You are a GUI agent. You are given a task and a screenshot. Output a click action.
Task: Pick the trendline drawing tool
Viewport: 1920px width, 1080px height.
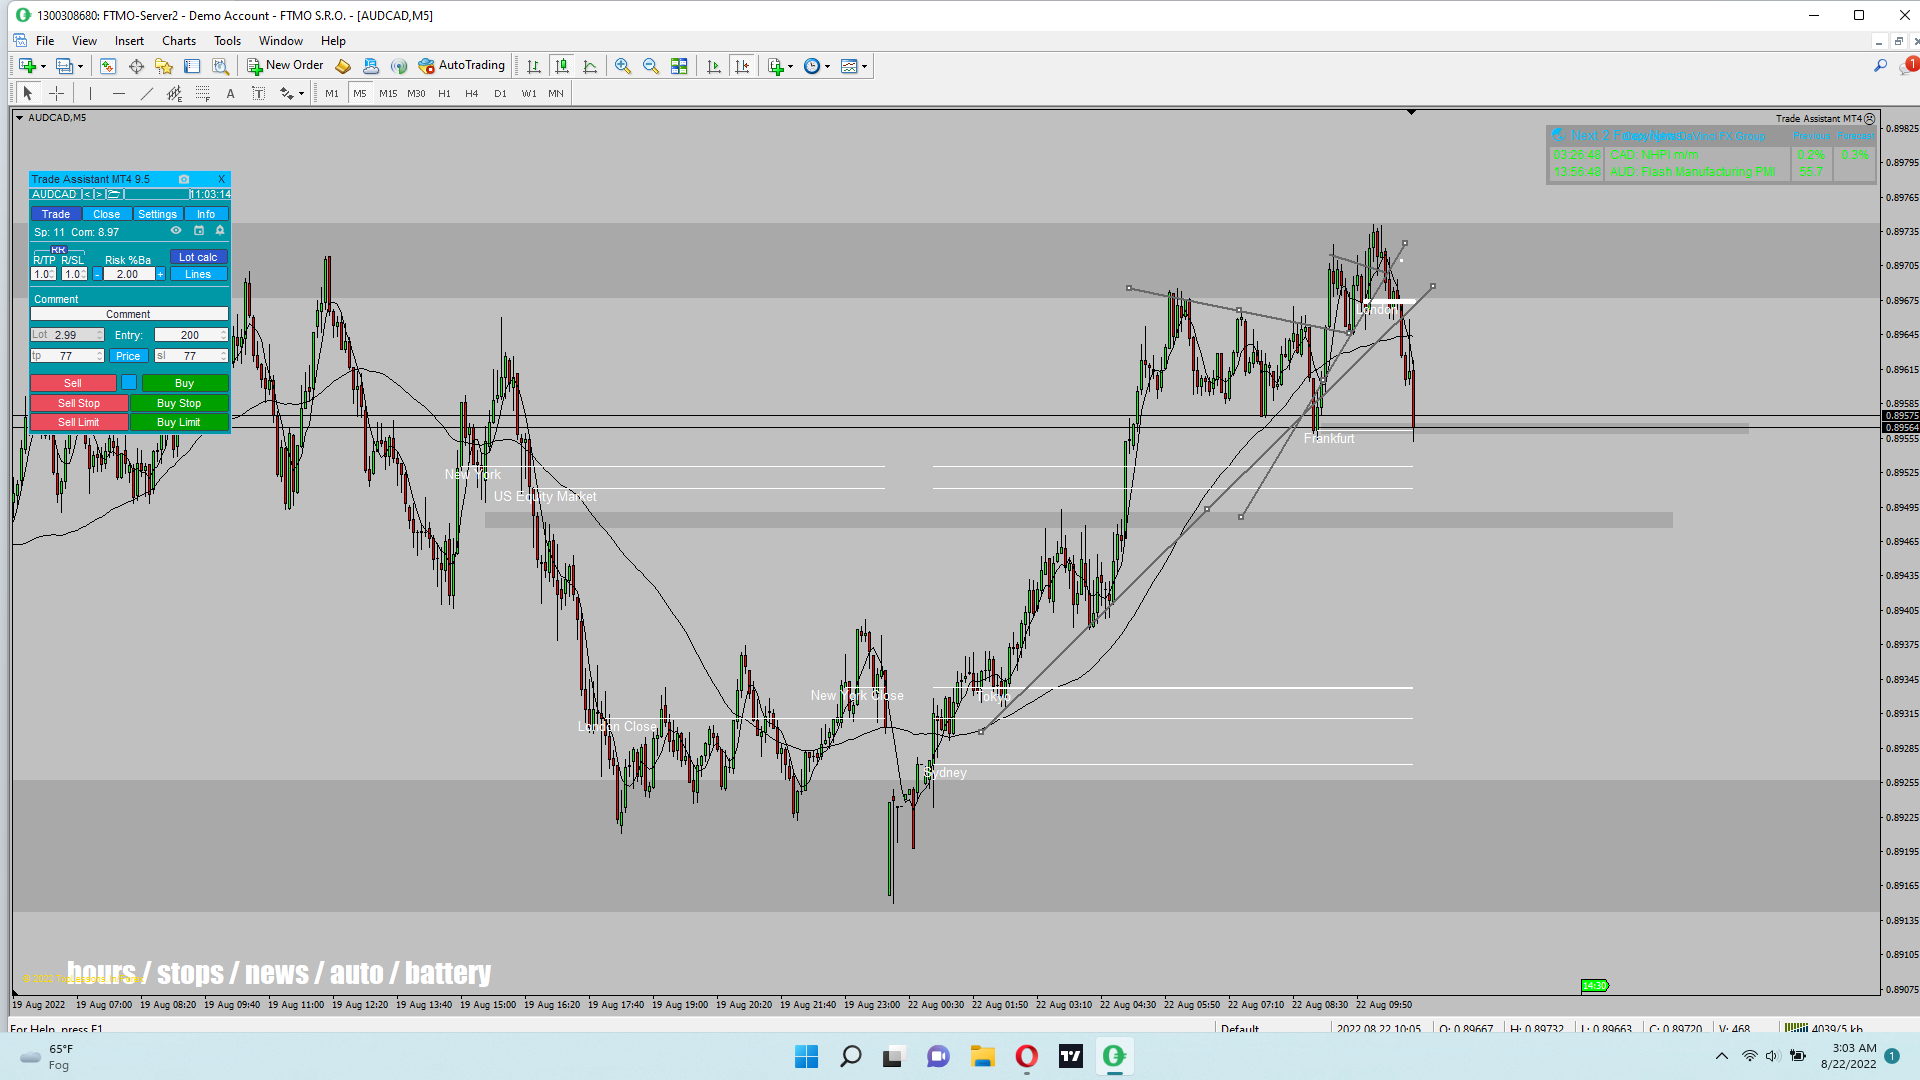pyautogui.click(x=147, y=93)
